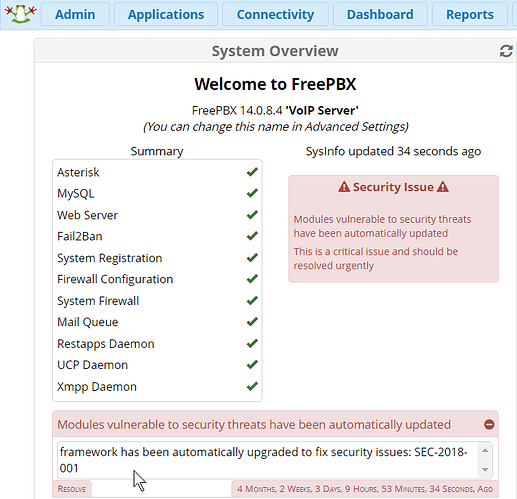Click the Firewall Configuration status checkmark
Image resolution: width=517 pixels, height=499 pixels.
(x=252, y=279)
